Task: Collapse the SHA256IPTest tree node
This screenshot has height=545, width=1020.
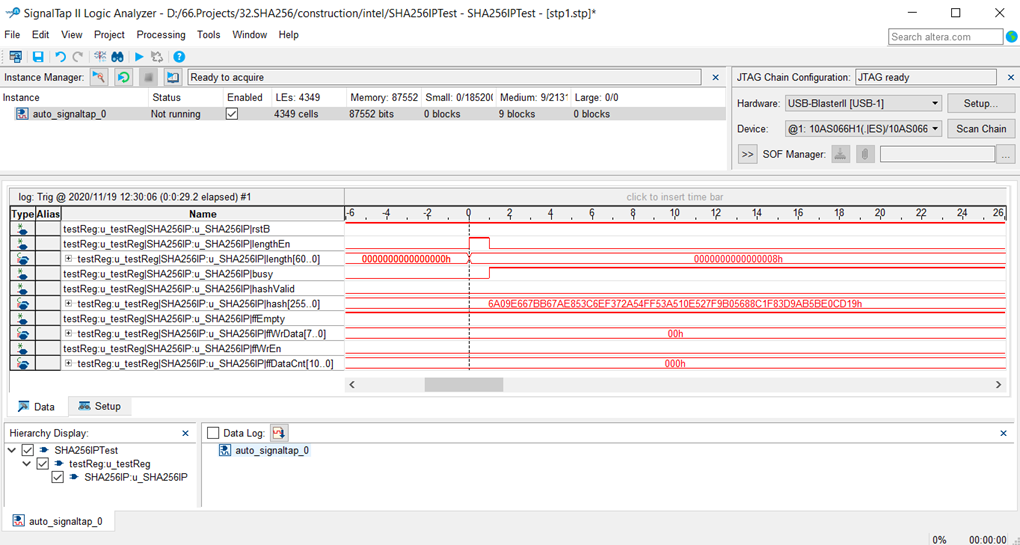Action: click(x=12, y=450)
